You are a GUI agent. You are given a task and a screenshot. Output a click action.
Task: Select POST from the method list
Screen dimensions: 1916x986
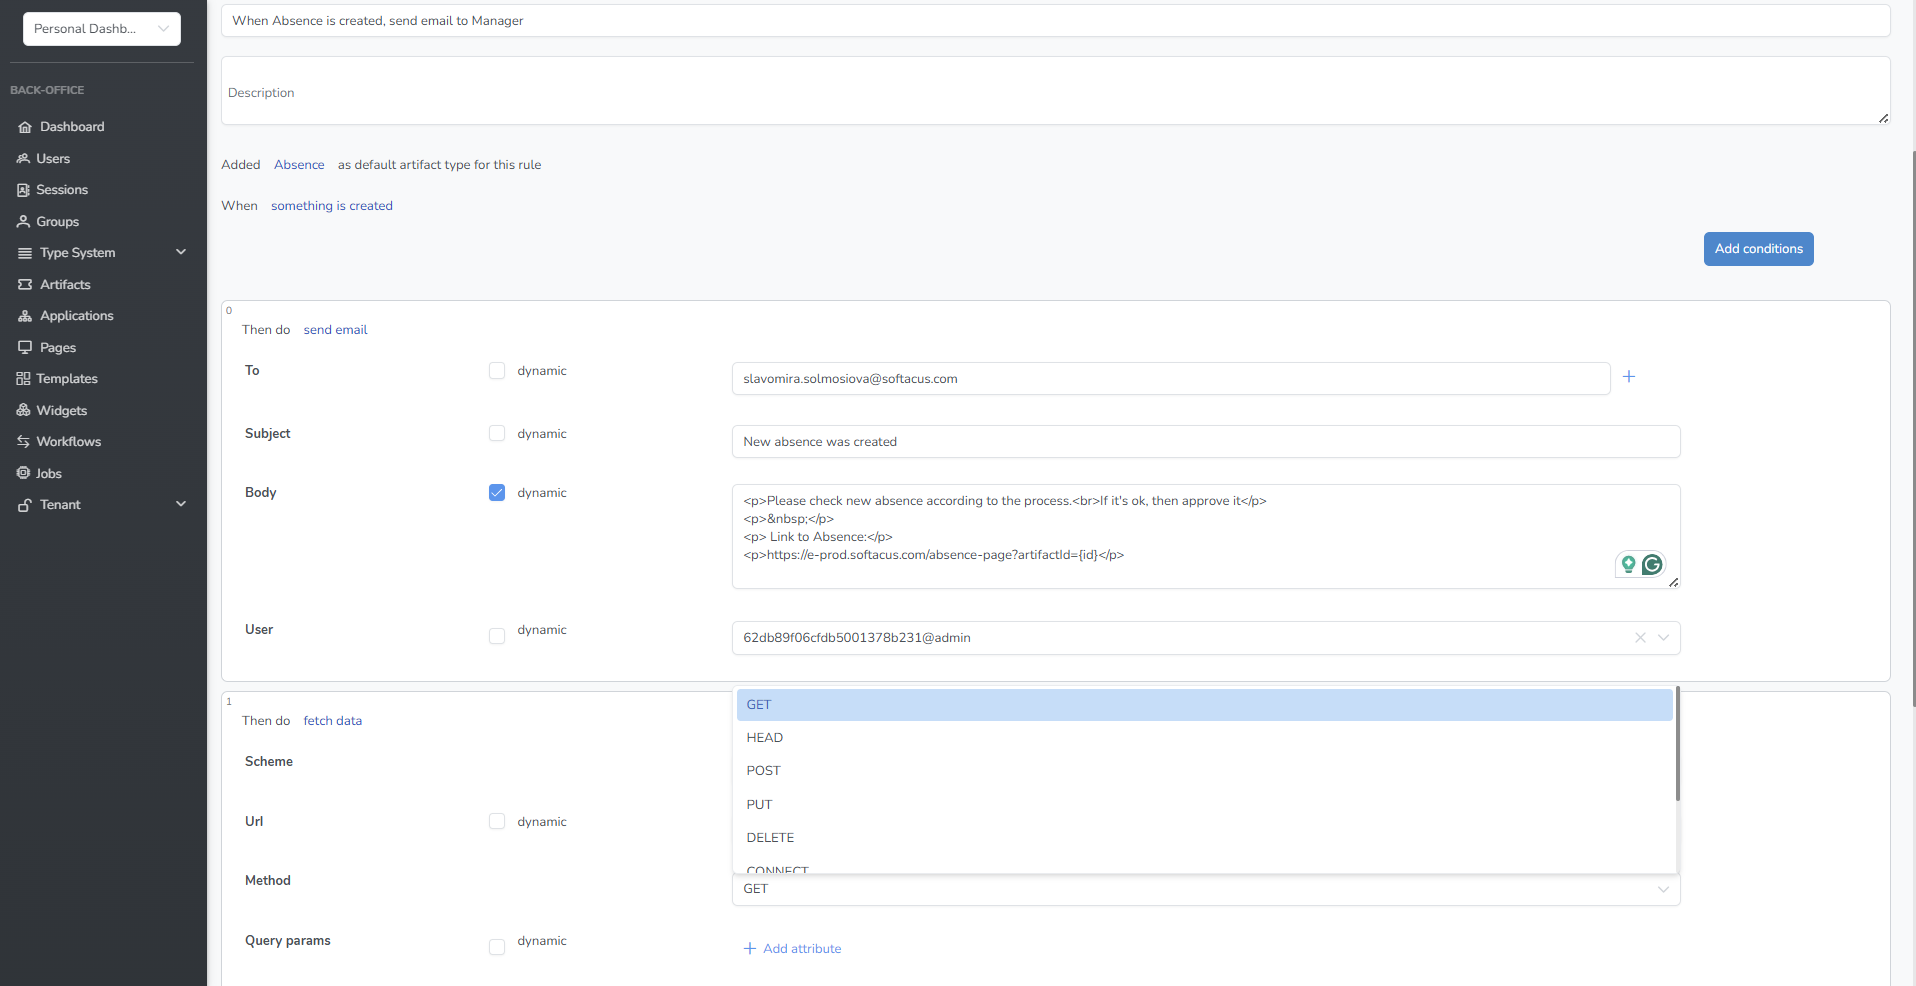point(763,770)
